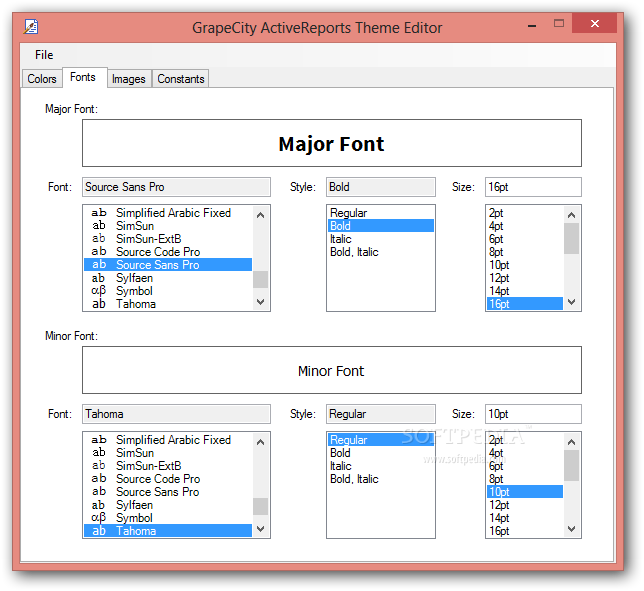Click down arrow of Minor Font size scrollbar

571,529
